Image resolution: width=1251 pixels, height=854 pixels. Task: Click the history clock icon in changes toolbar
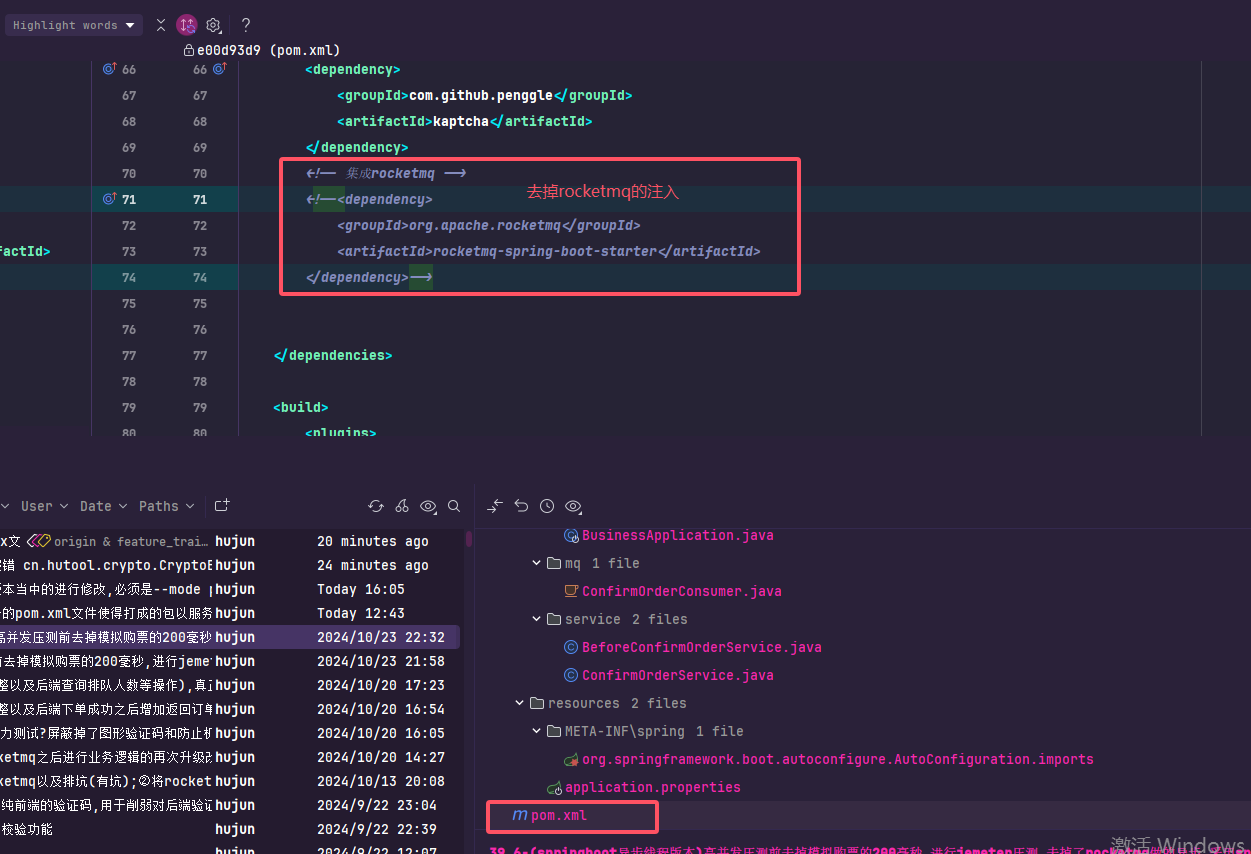point(547,506)
